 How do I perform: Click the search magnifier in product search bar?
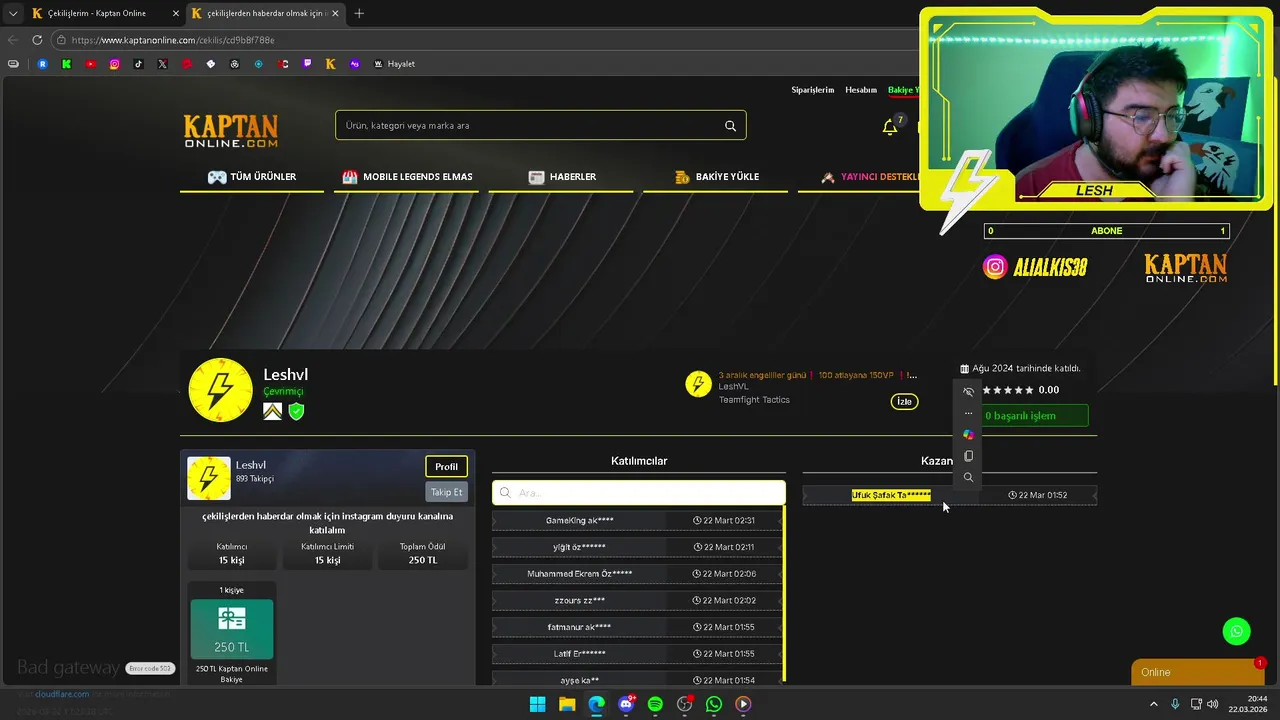coord(730,126)
